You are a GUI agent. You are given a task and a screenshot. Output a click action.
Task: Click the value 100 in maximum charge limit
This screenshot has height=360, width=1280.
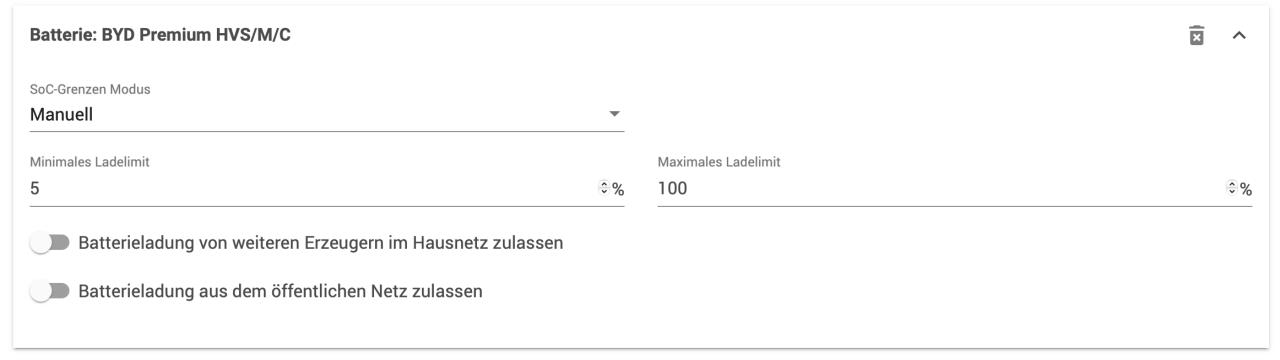[673, 188]
